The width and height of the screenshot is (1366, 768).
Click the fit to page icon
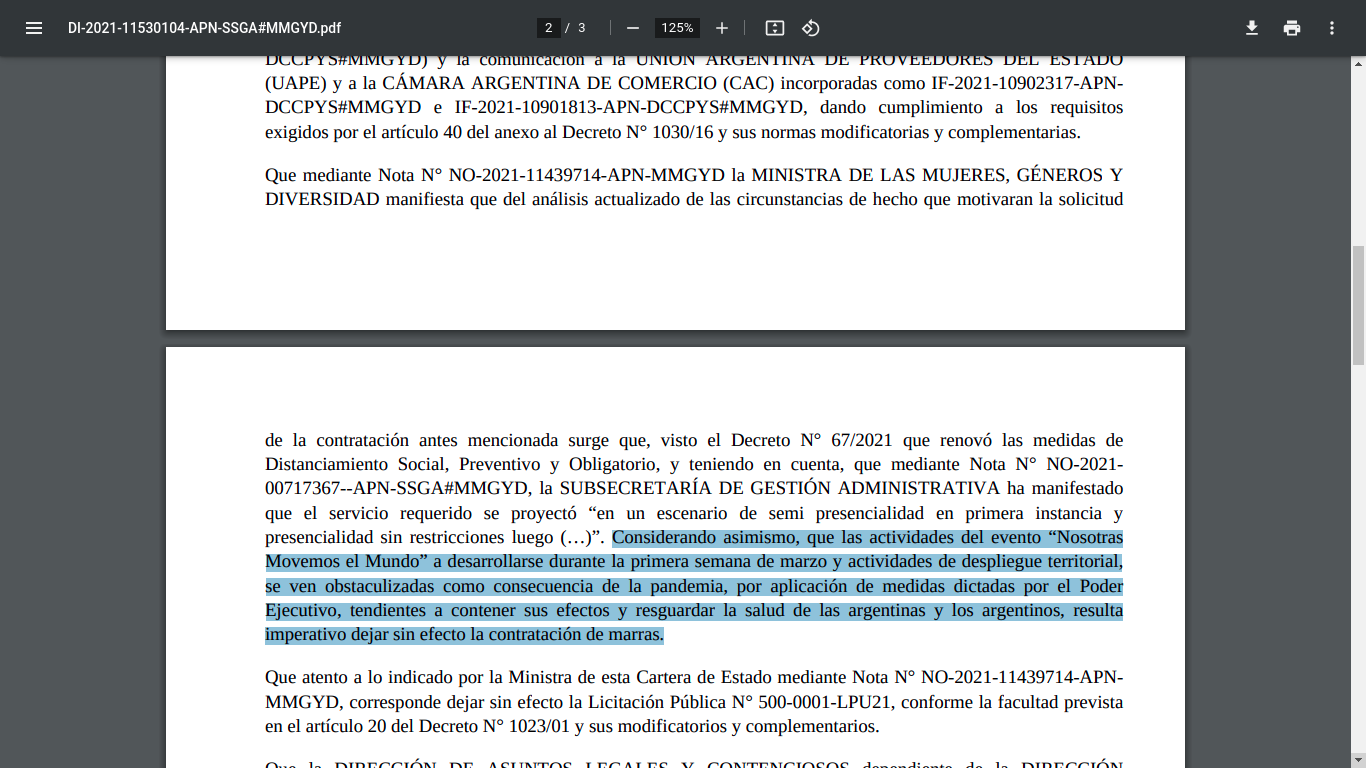[775, 28]
